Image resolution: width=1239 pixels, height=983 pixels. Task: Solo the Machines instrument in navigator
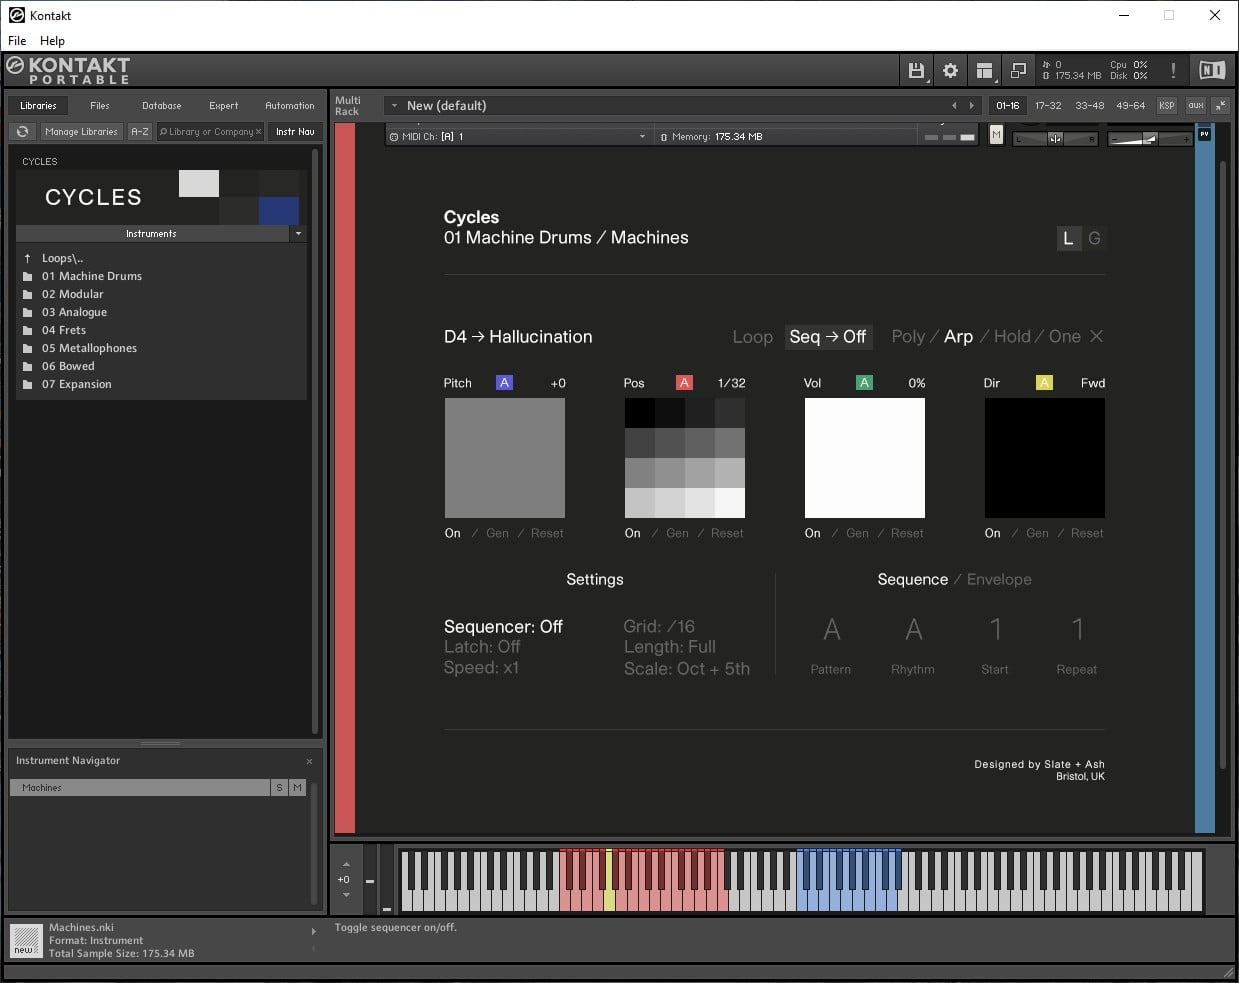(279, 788)
